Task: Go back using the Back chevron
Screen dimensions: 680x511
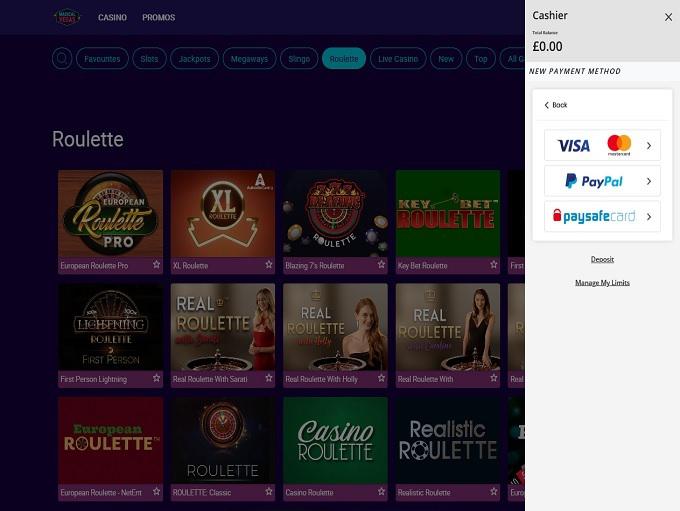Action: tap(556, 105)
